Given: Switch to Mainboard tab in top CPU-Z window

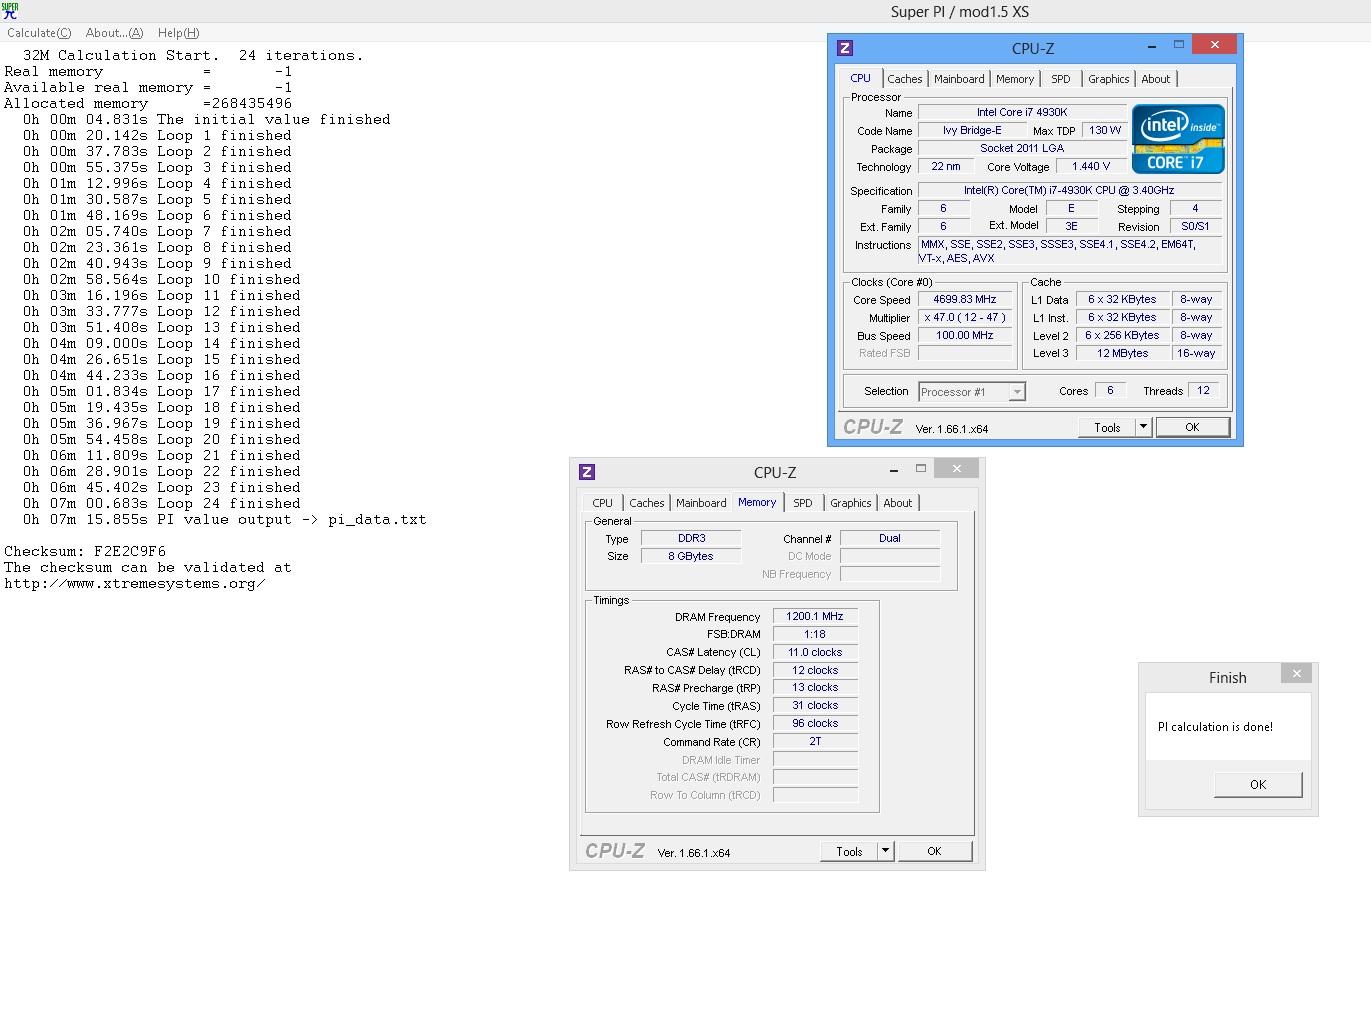Looking at the screenshot, I should (x=959, y=79).
